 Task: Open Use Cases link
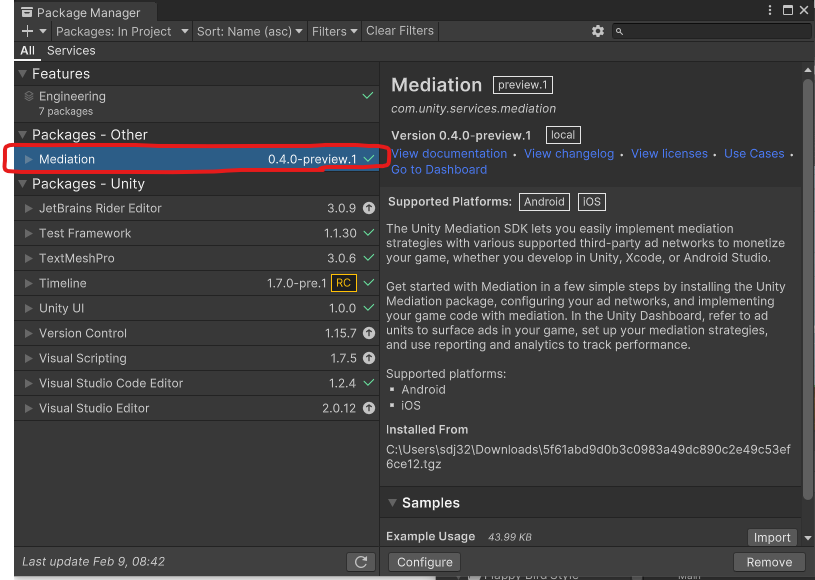[x=754, y=154]
